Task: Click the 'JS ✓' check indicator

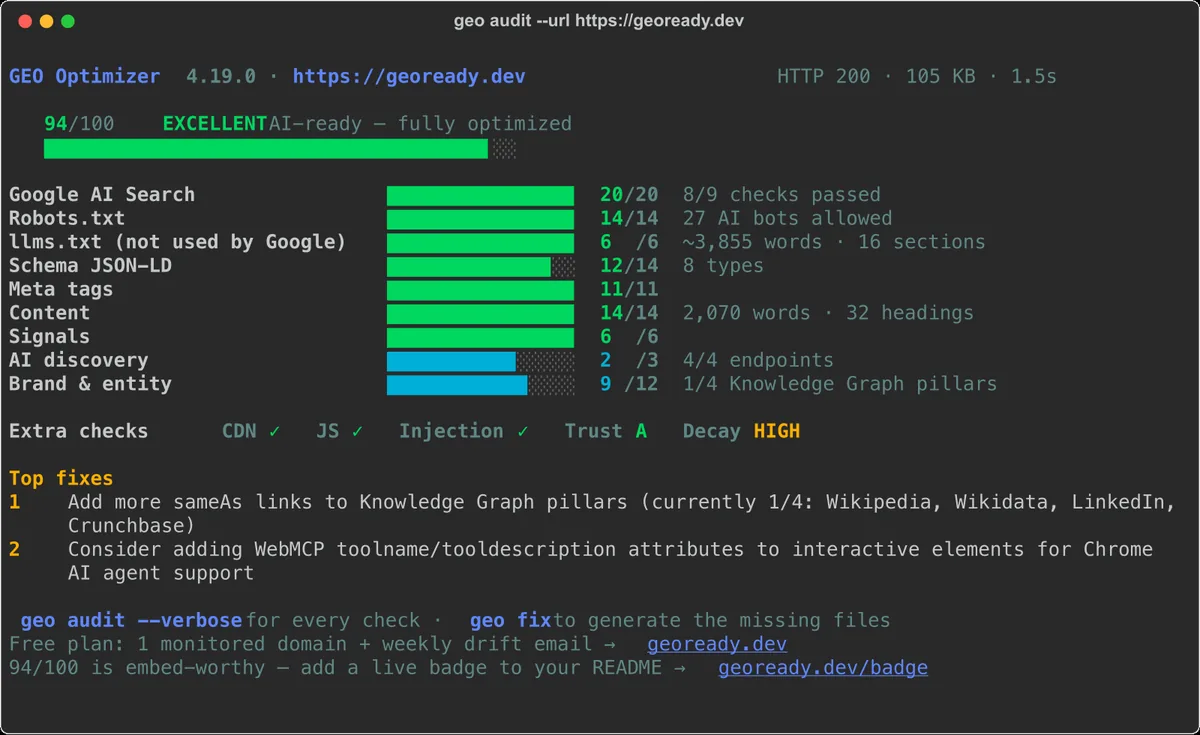Action: 340,431
